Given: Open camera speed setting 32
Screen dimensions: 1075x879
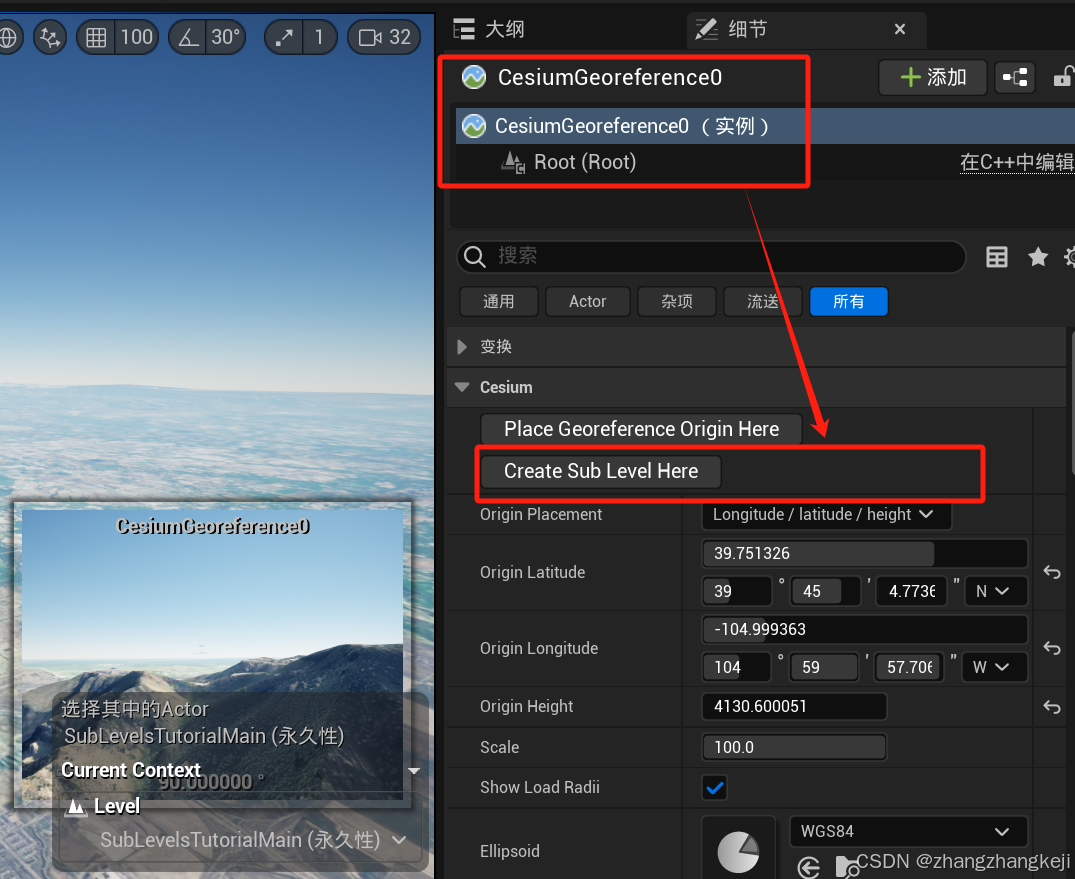Looking at the screenshot, I should pyautogui.click(x=385, y=37).
